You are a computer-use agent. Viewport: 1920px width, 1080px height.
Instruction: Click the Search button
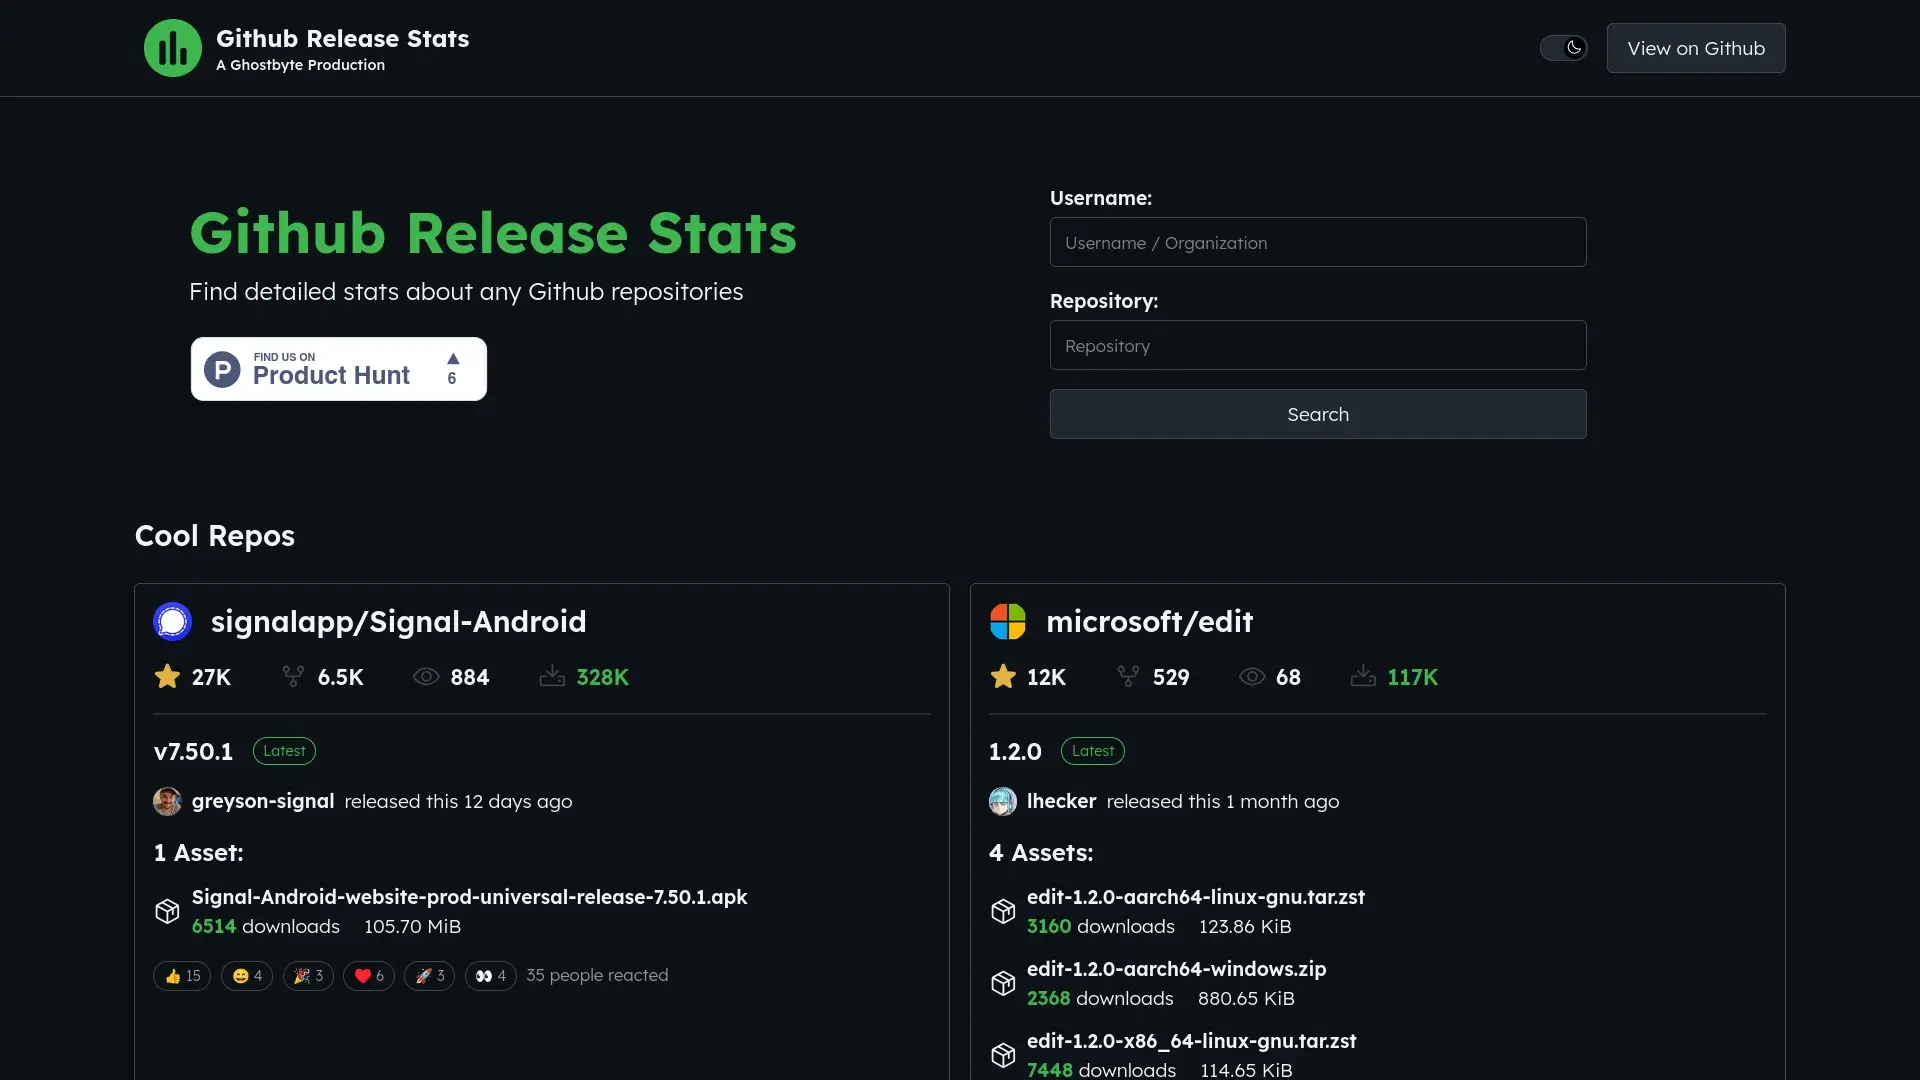1317,414
